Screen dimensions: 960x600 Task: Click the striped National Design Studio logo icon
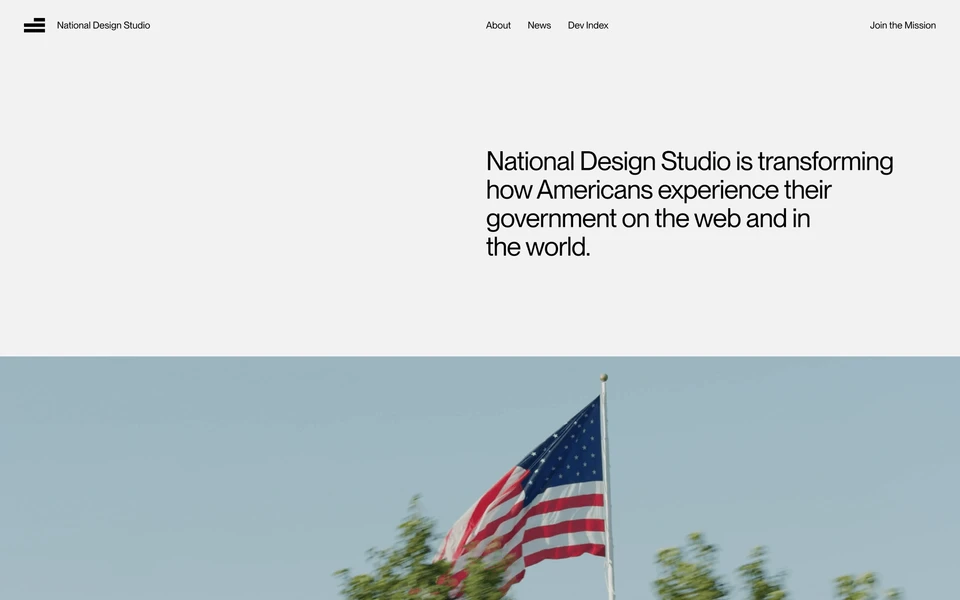click(34, 25)
